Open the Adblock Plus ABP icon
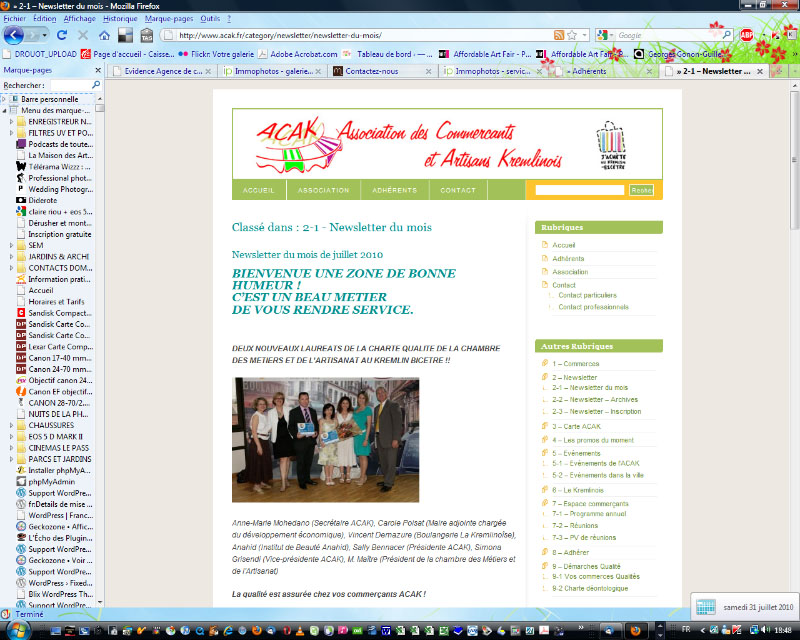Image resolution: width=800 pixels, height=640 pixels. click(746, 35)
